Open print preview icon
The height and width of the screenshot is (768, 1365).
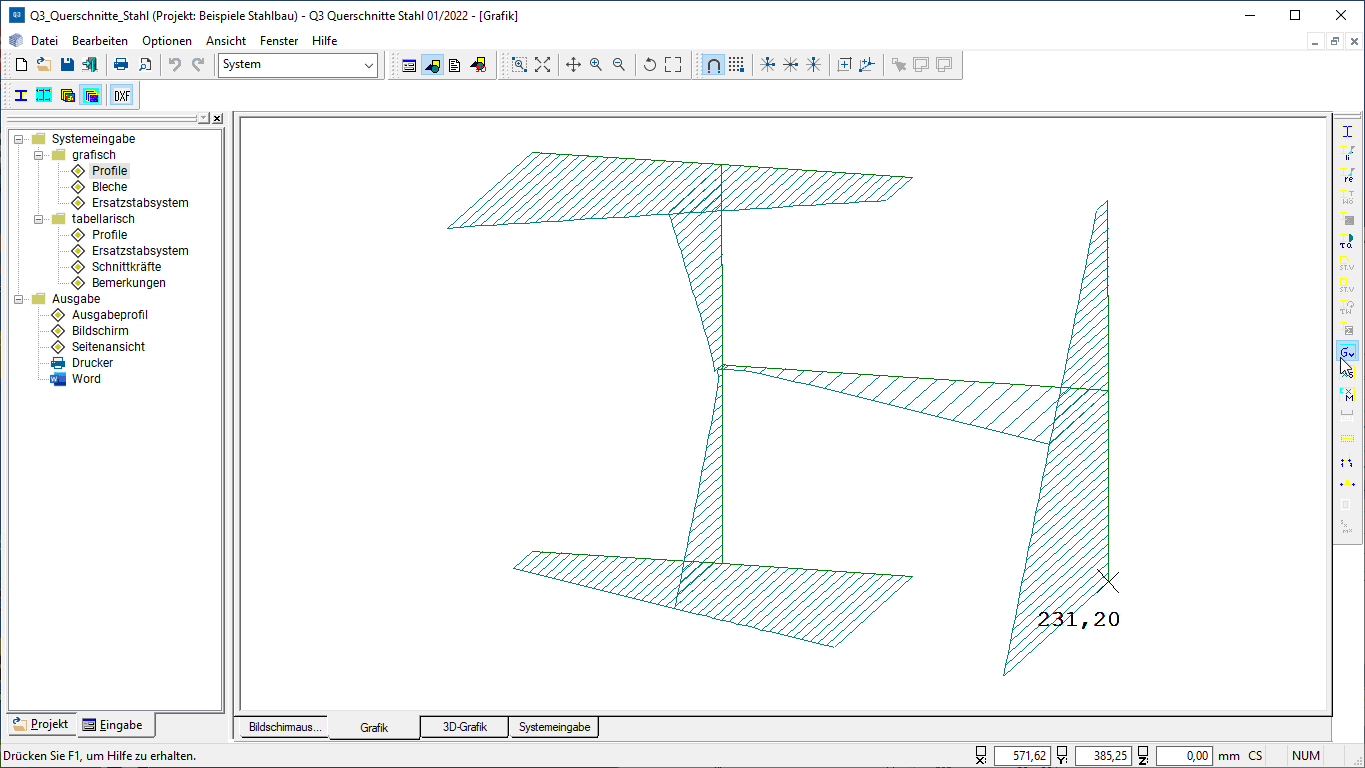[x=145, y=64]
